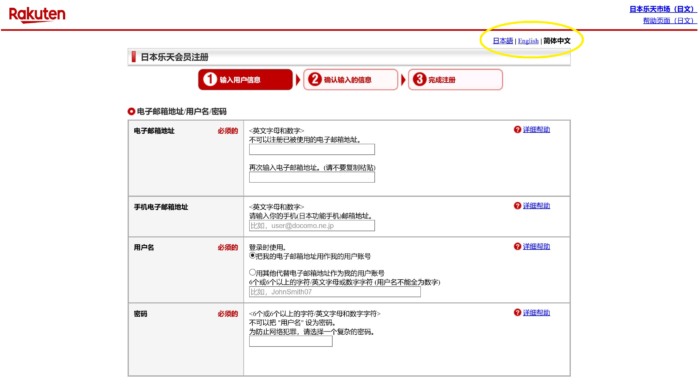The height and width of the screenshot is (382, 700).
Task: Open 详细帮助 link in 用户名 row
Action: (x=536, y=246)
